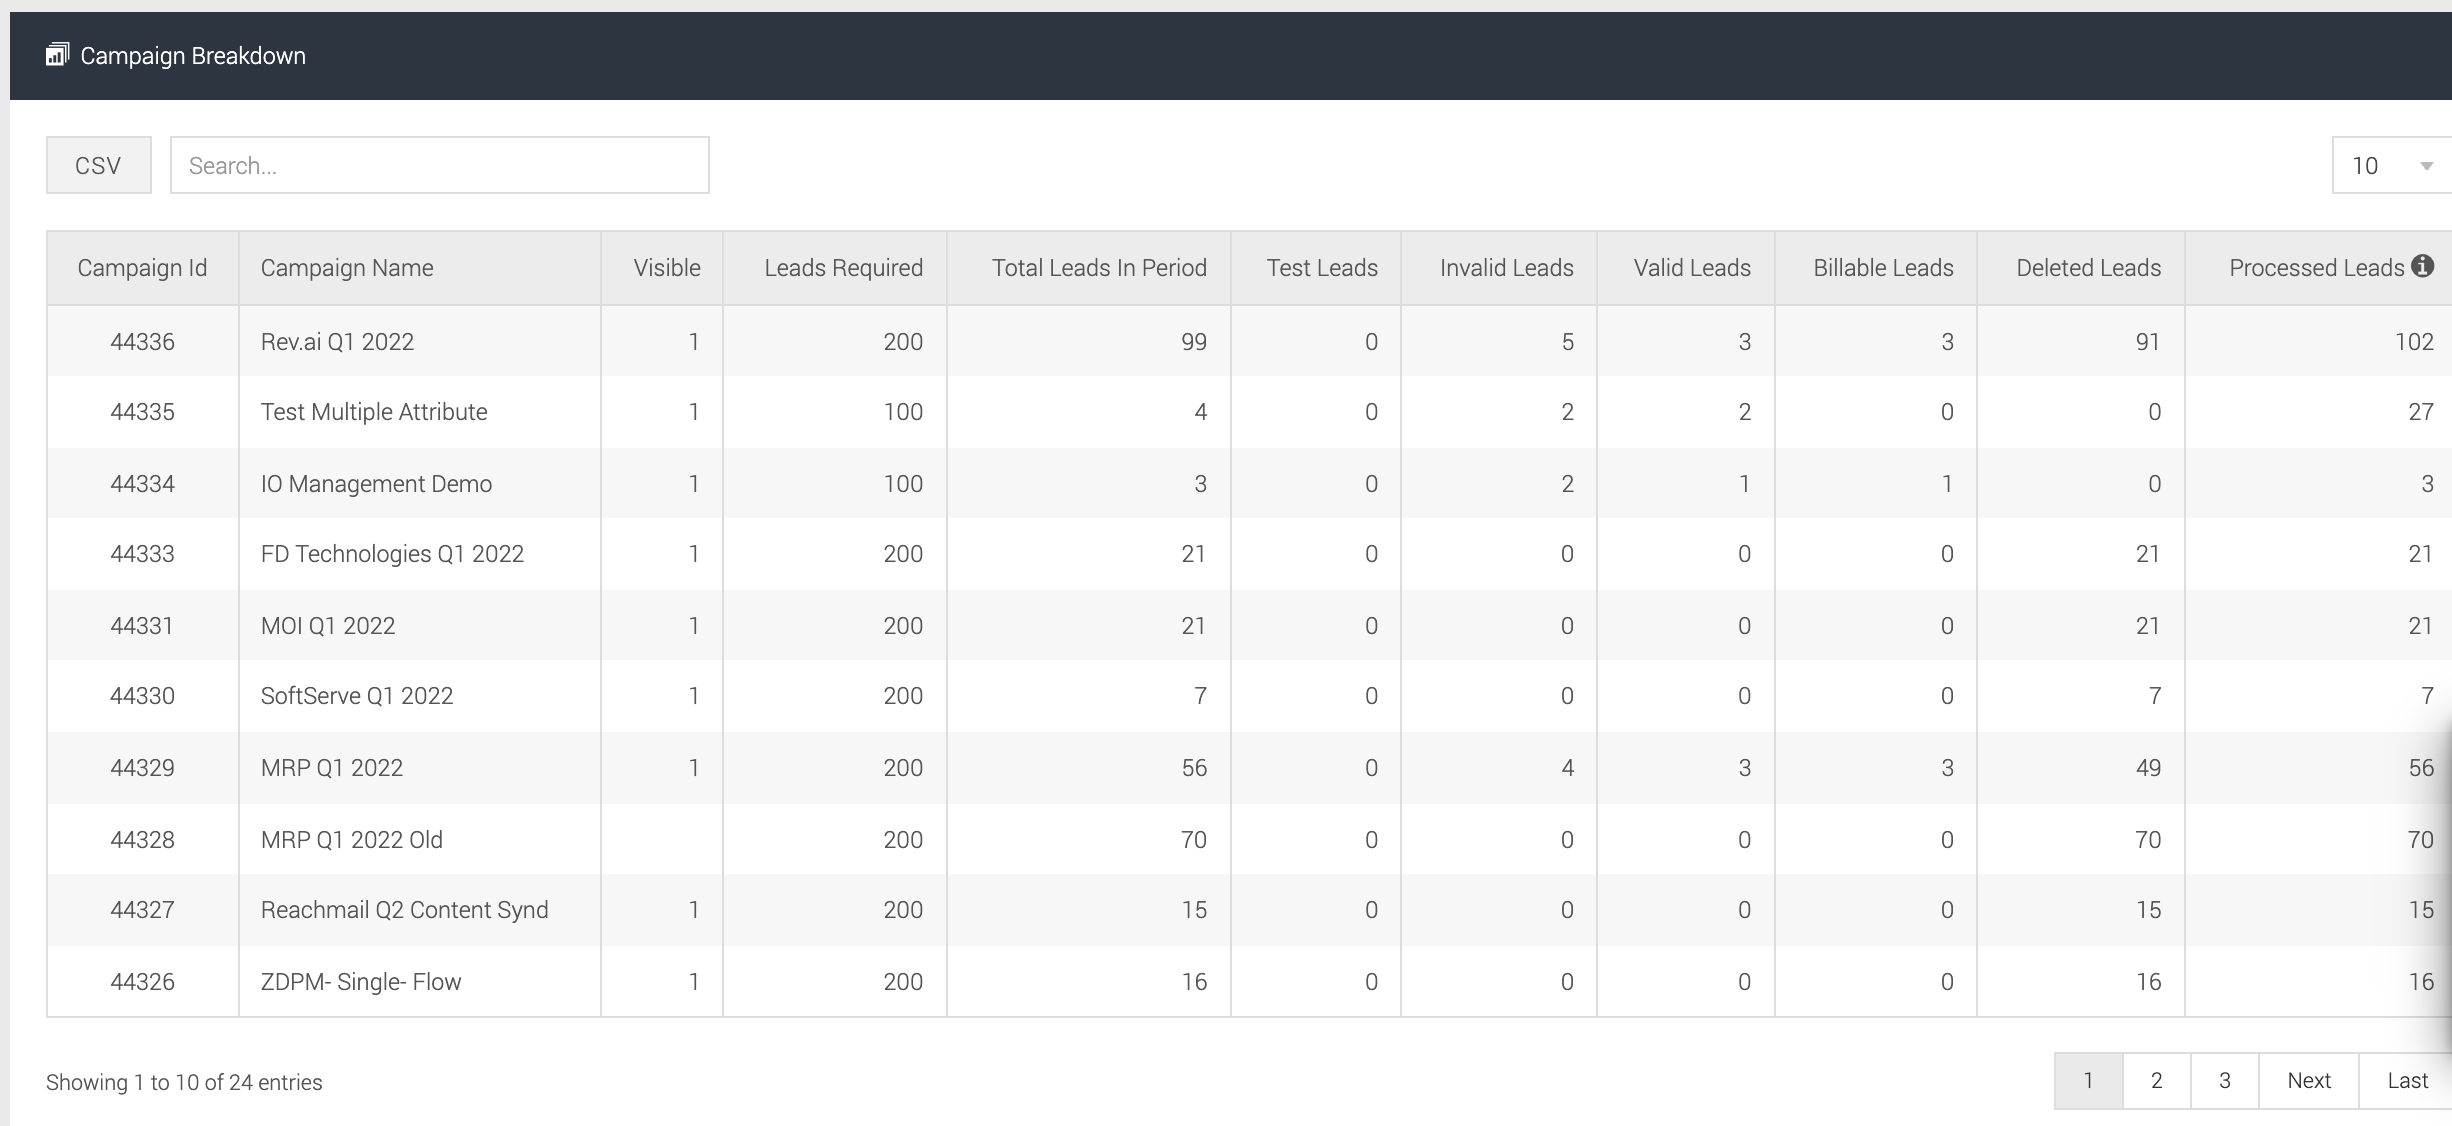Image resolution: width=2452 pixels, height=1126 pixels.
Task: Click campaign id 44331
Action: point(142,626)
